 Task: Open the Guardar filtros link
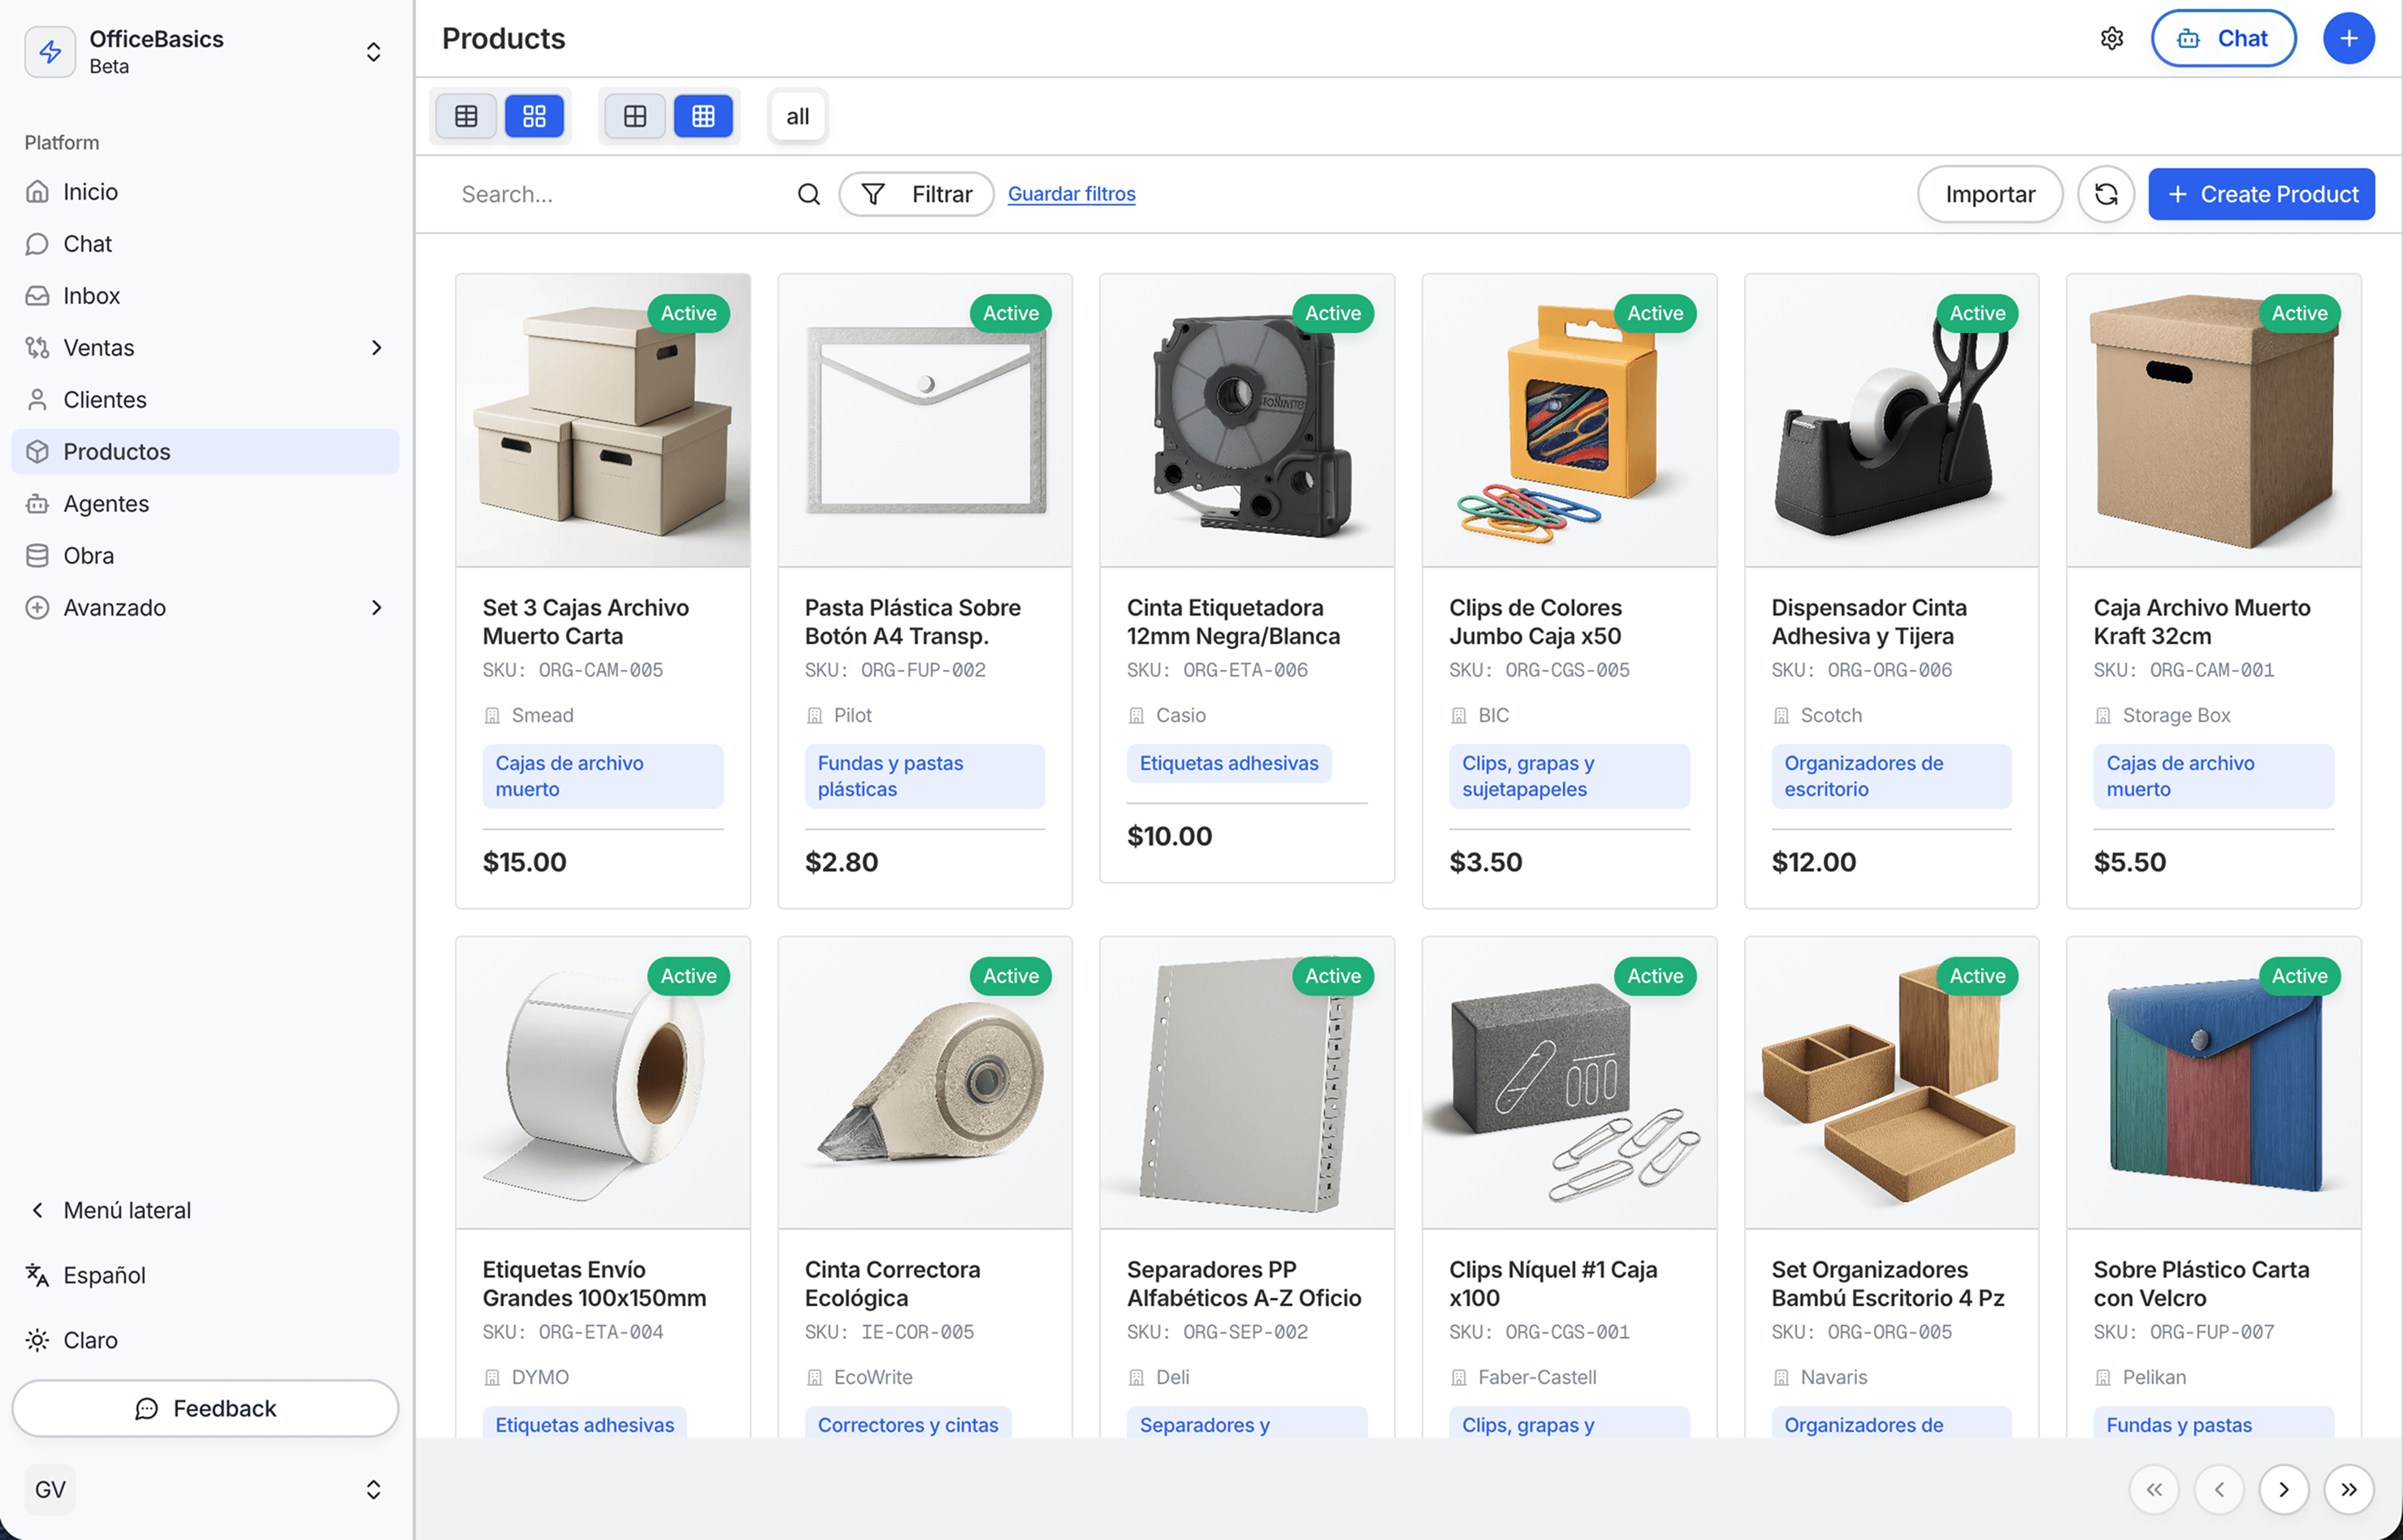tap(1071, 194)
